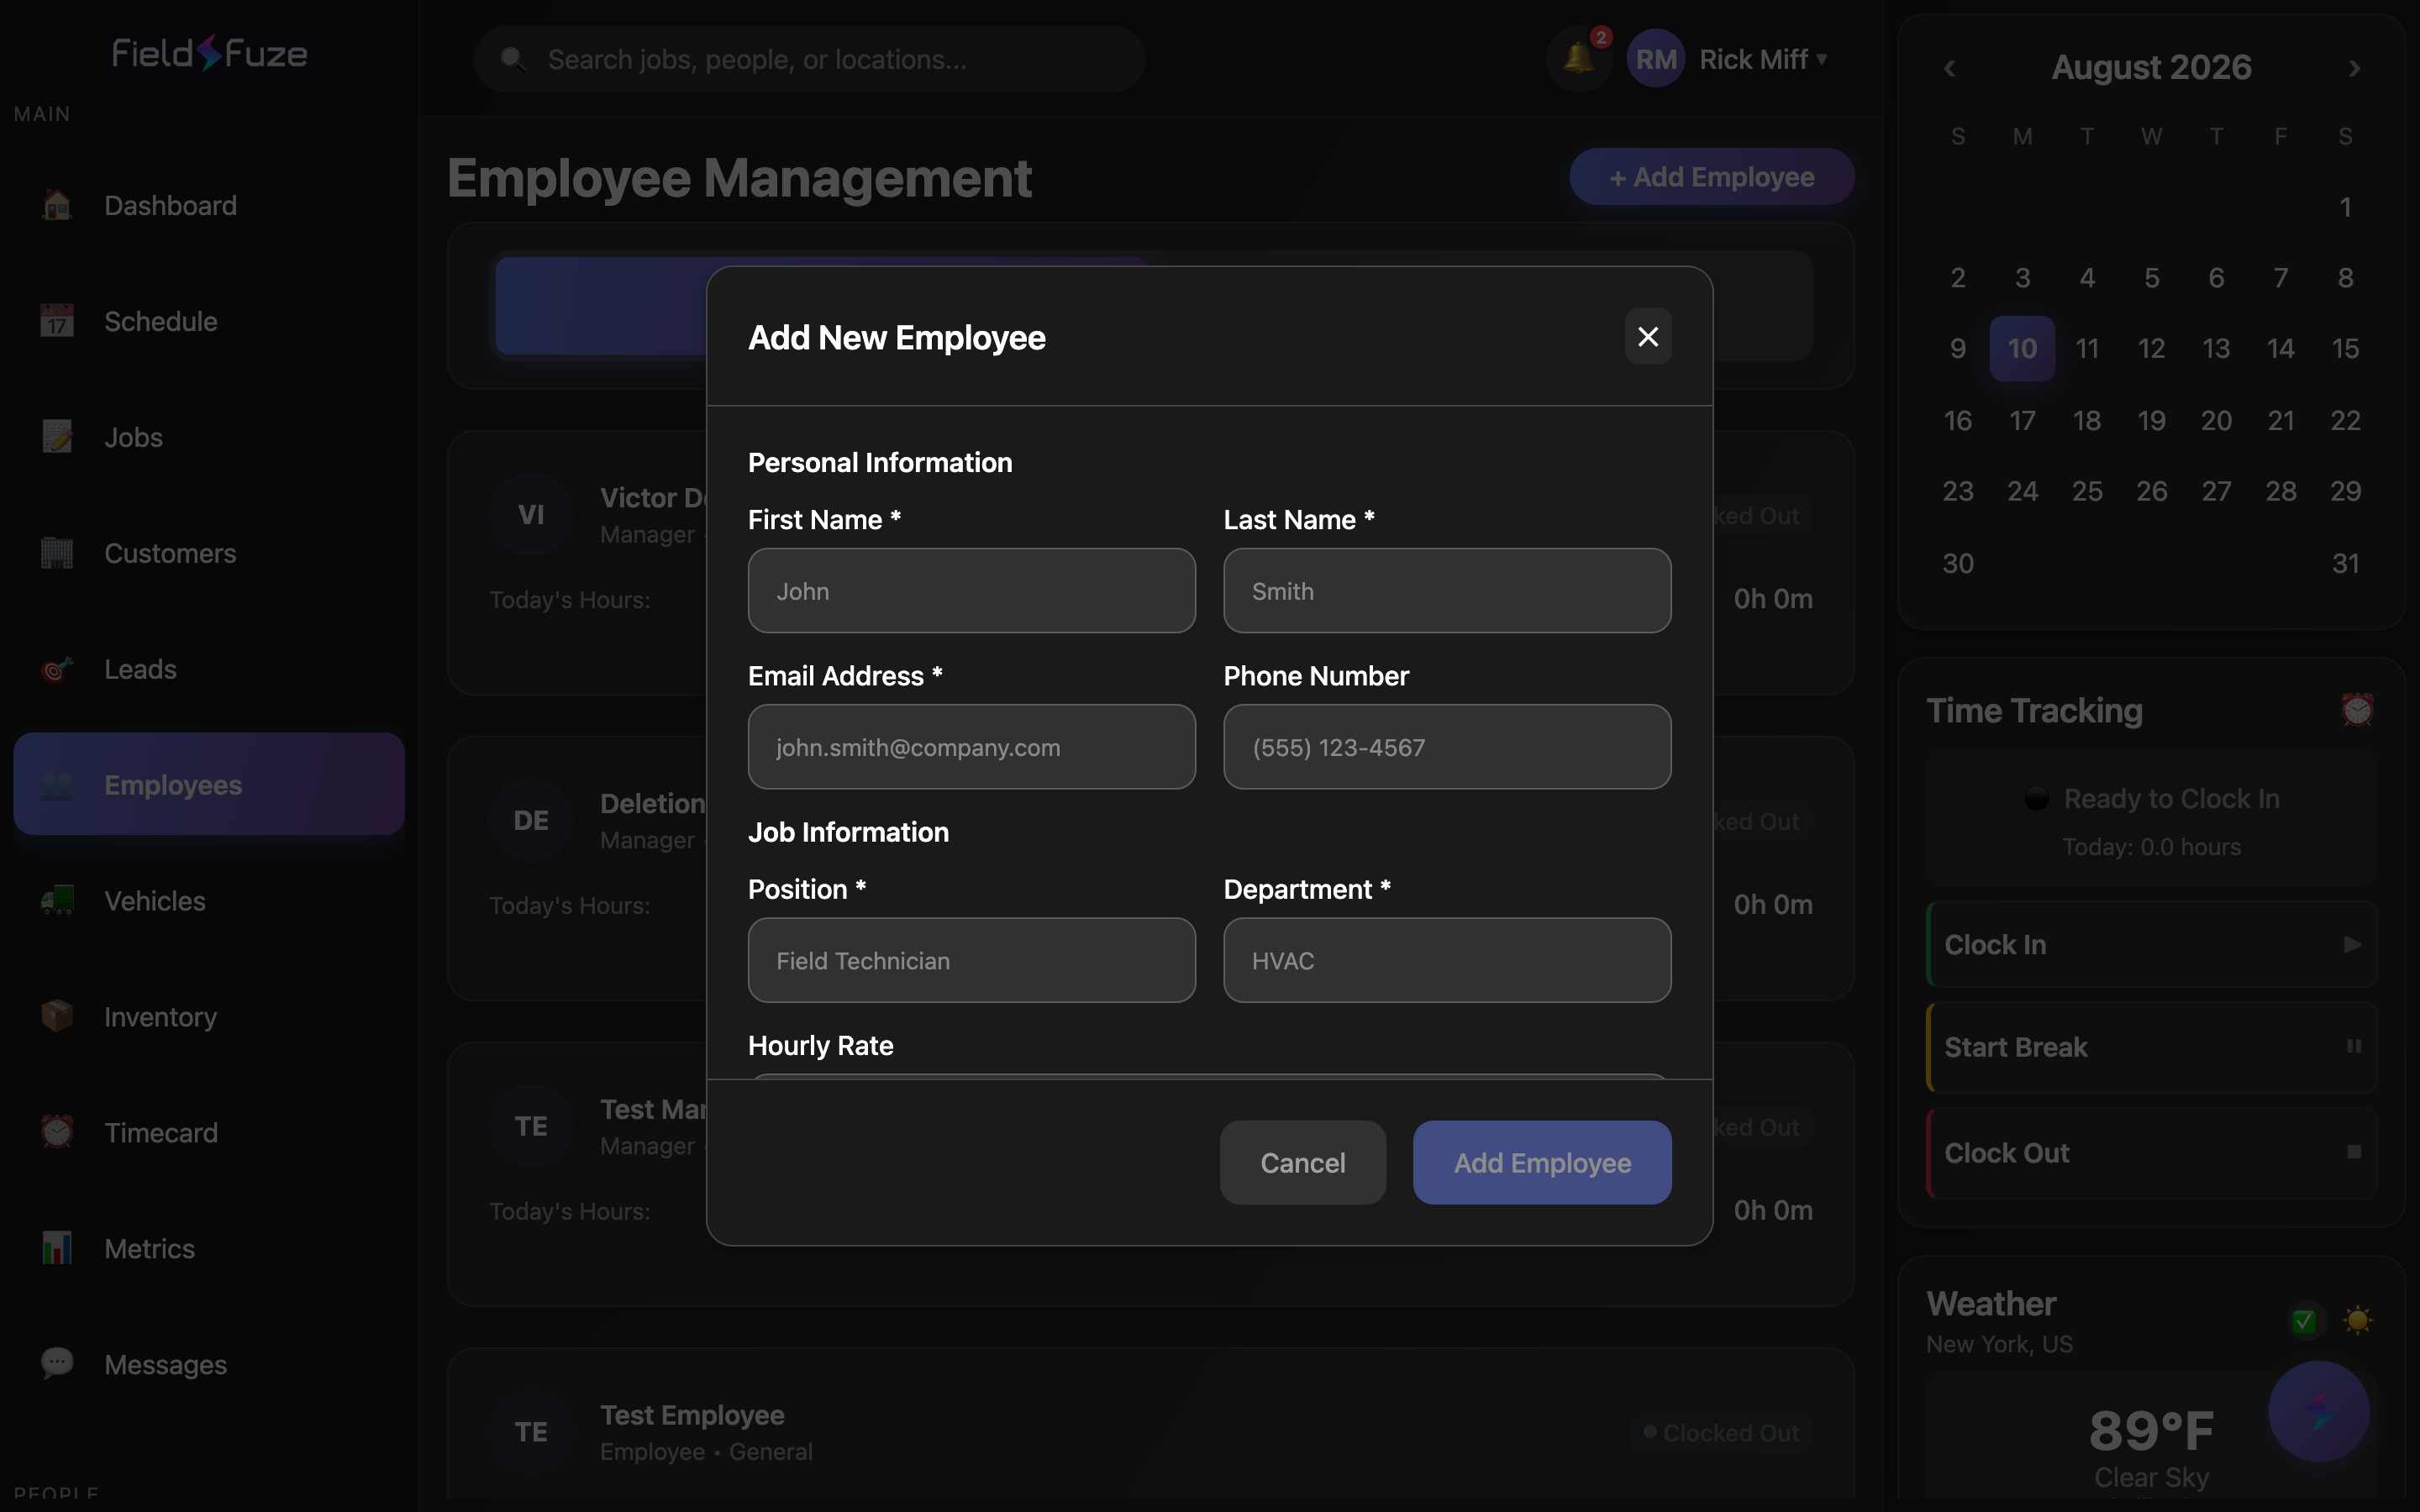Click the VI employee avatar
This screenshot has width=2420, height=1512.
(531, 514)
